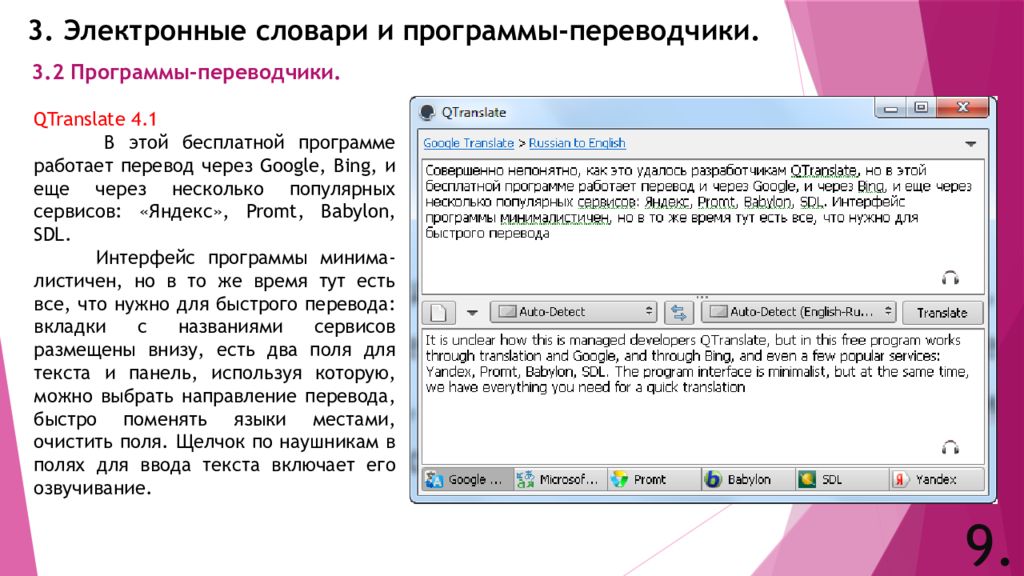
Task: Clear fields with the blank page icon
Action: click(439, 312)
